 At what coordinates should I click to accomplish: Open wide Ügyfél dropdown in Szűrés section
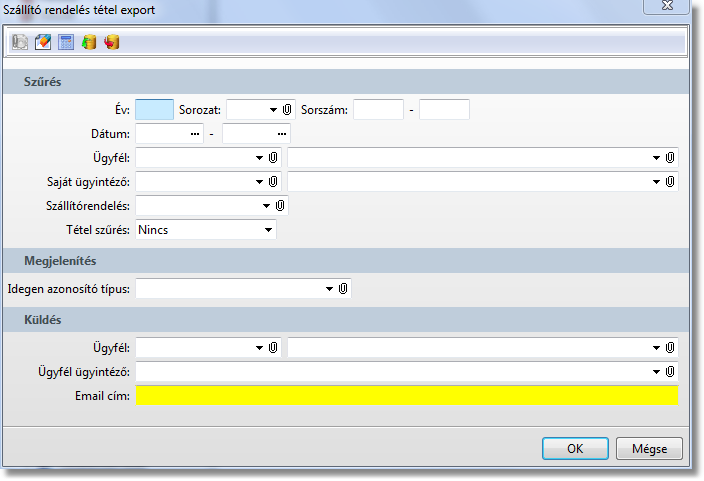[x=656, y=158]
